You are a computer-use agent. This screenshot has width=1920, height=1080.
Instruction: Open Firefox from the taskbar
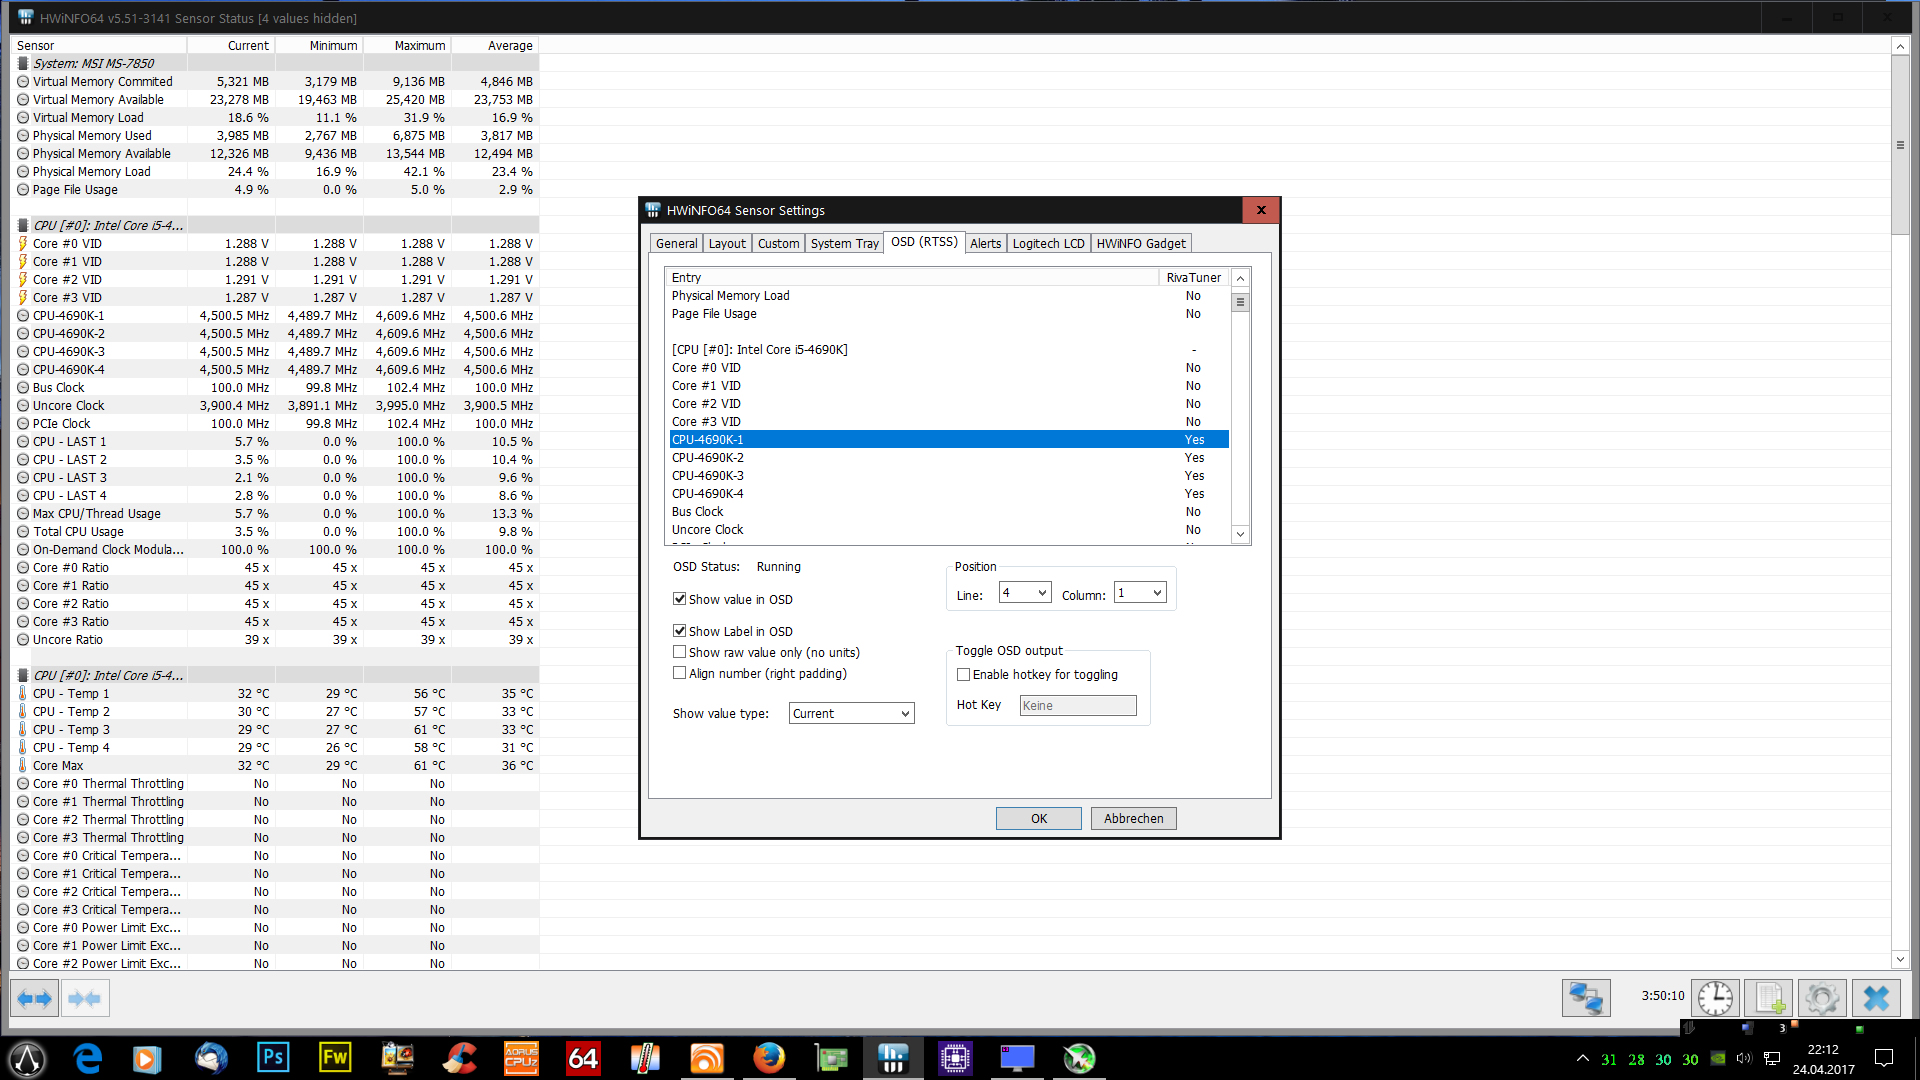(x=769, y=1058)
